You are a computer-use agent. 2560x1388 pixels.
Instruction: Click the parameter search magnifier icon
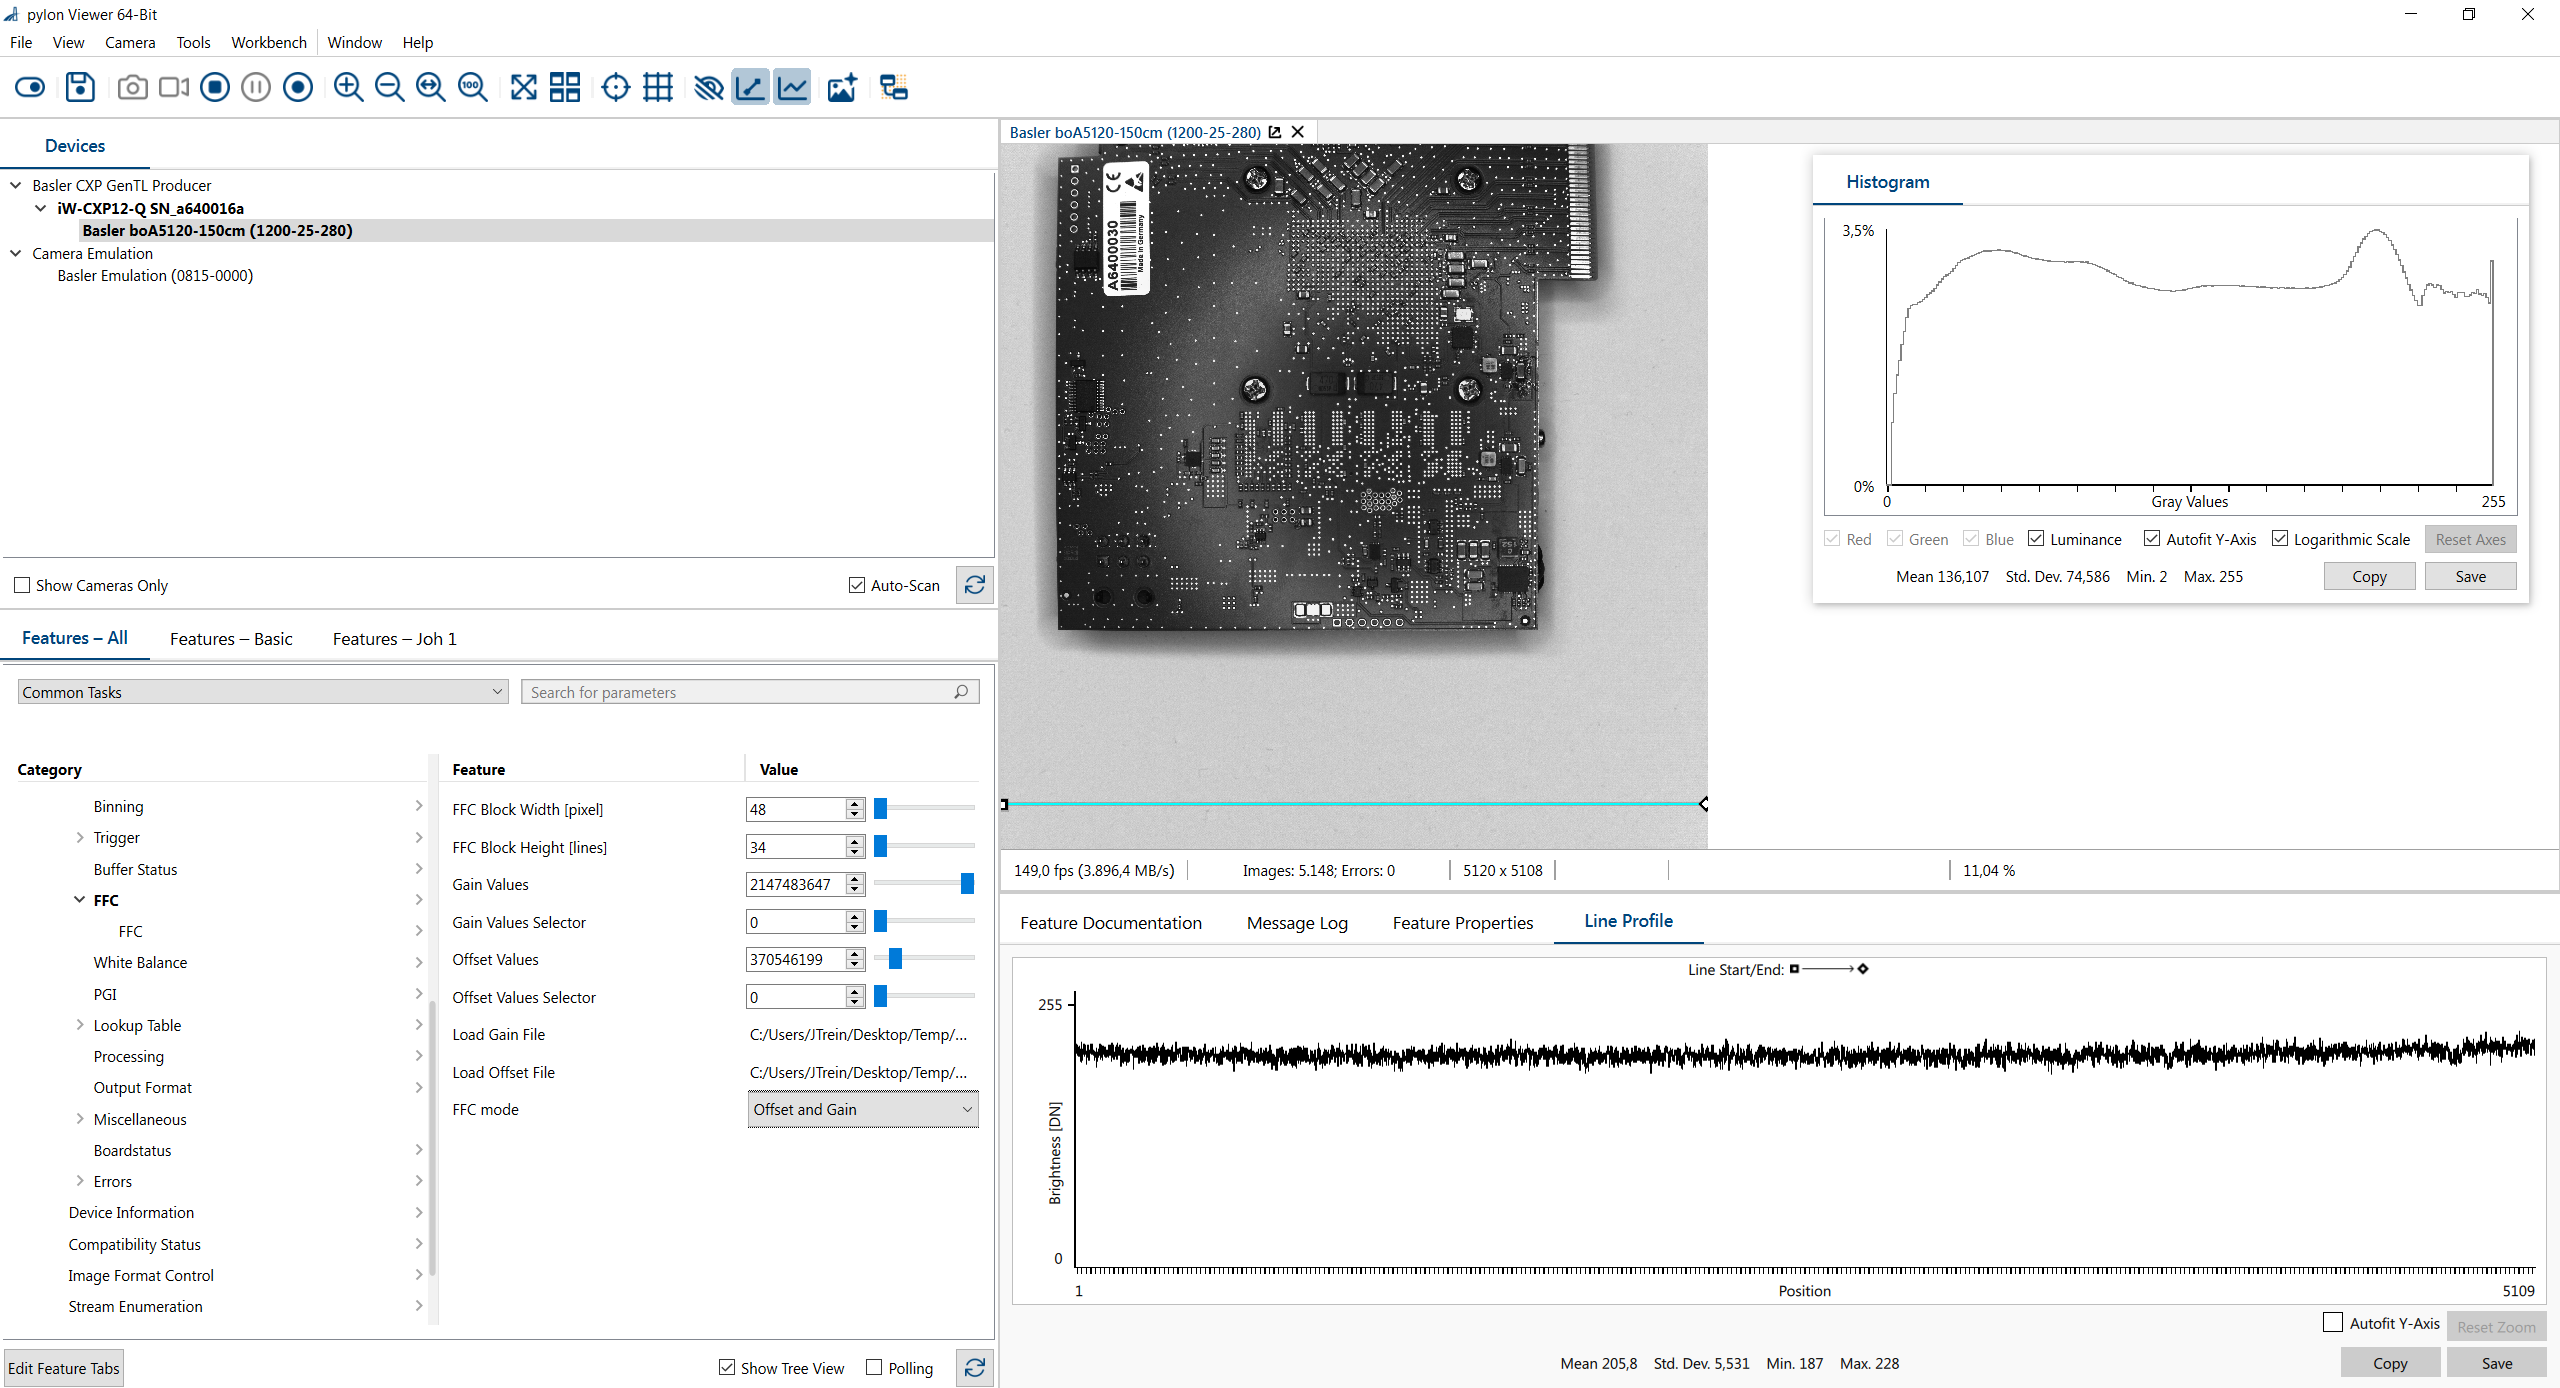pos(961,692)
